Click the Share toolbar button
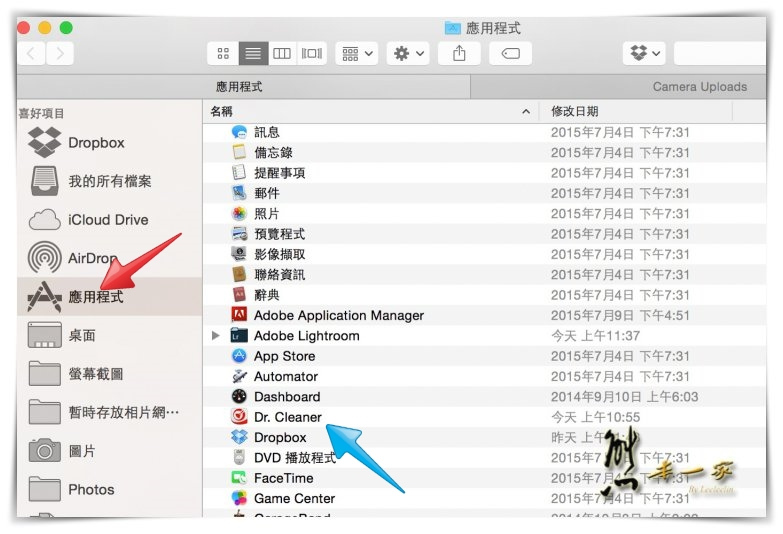Viewport: 783px width, 534px height. 459,53
